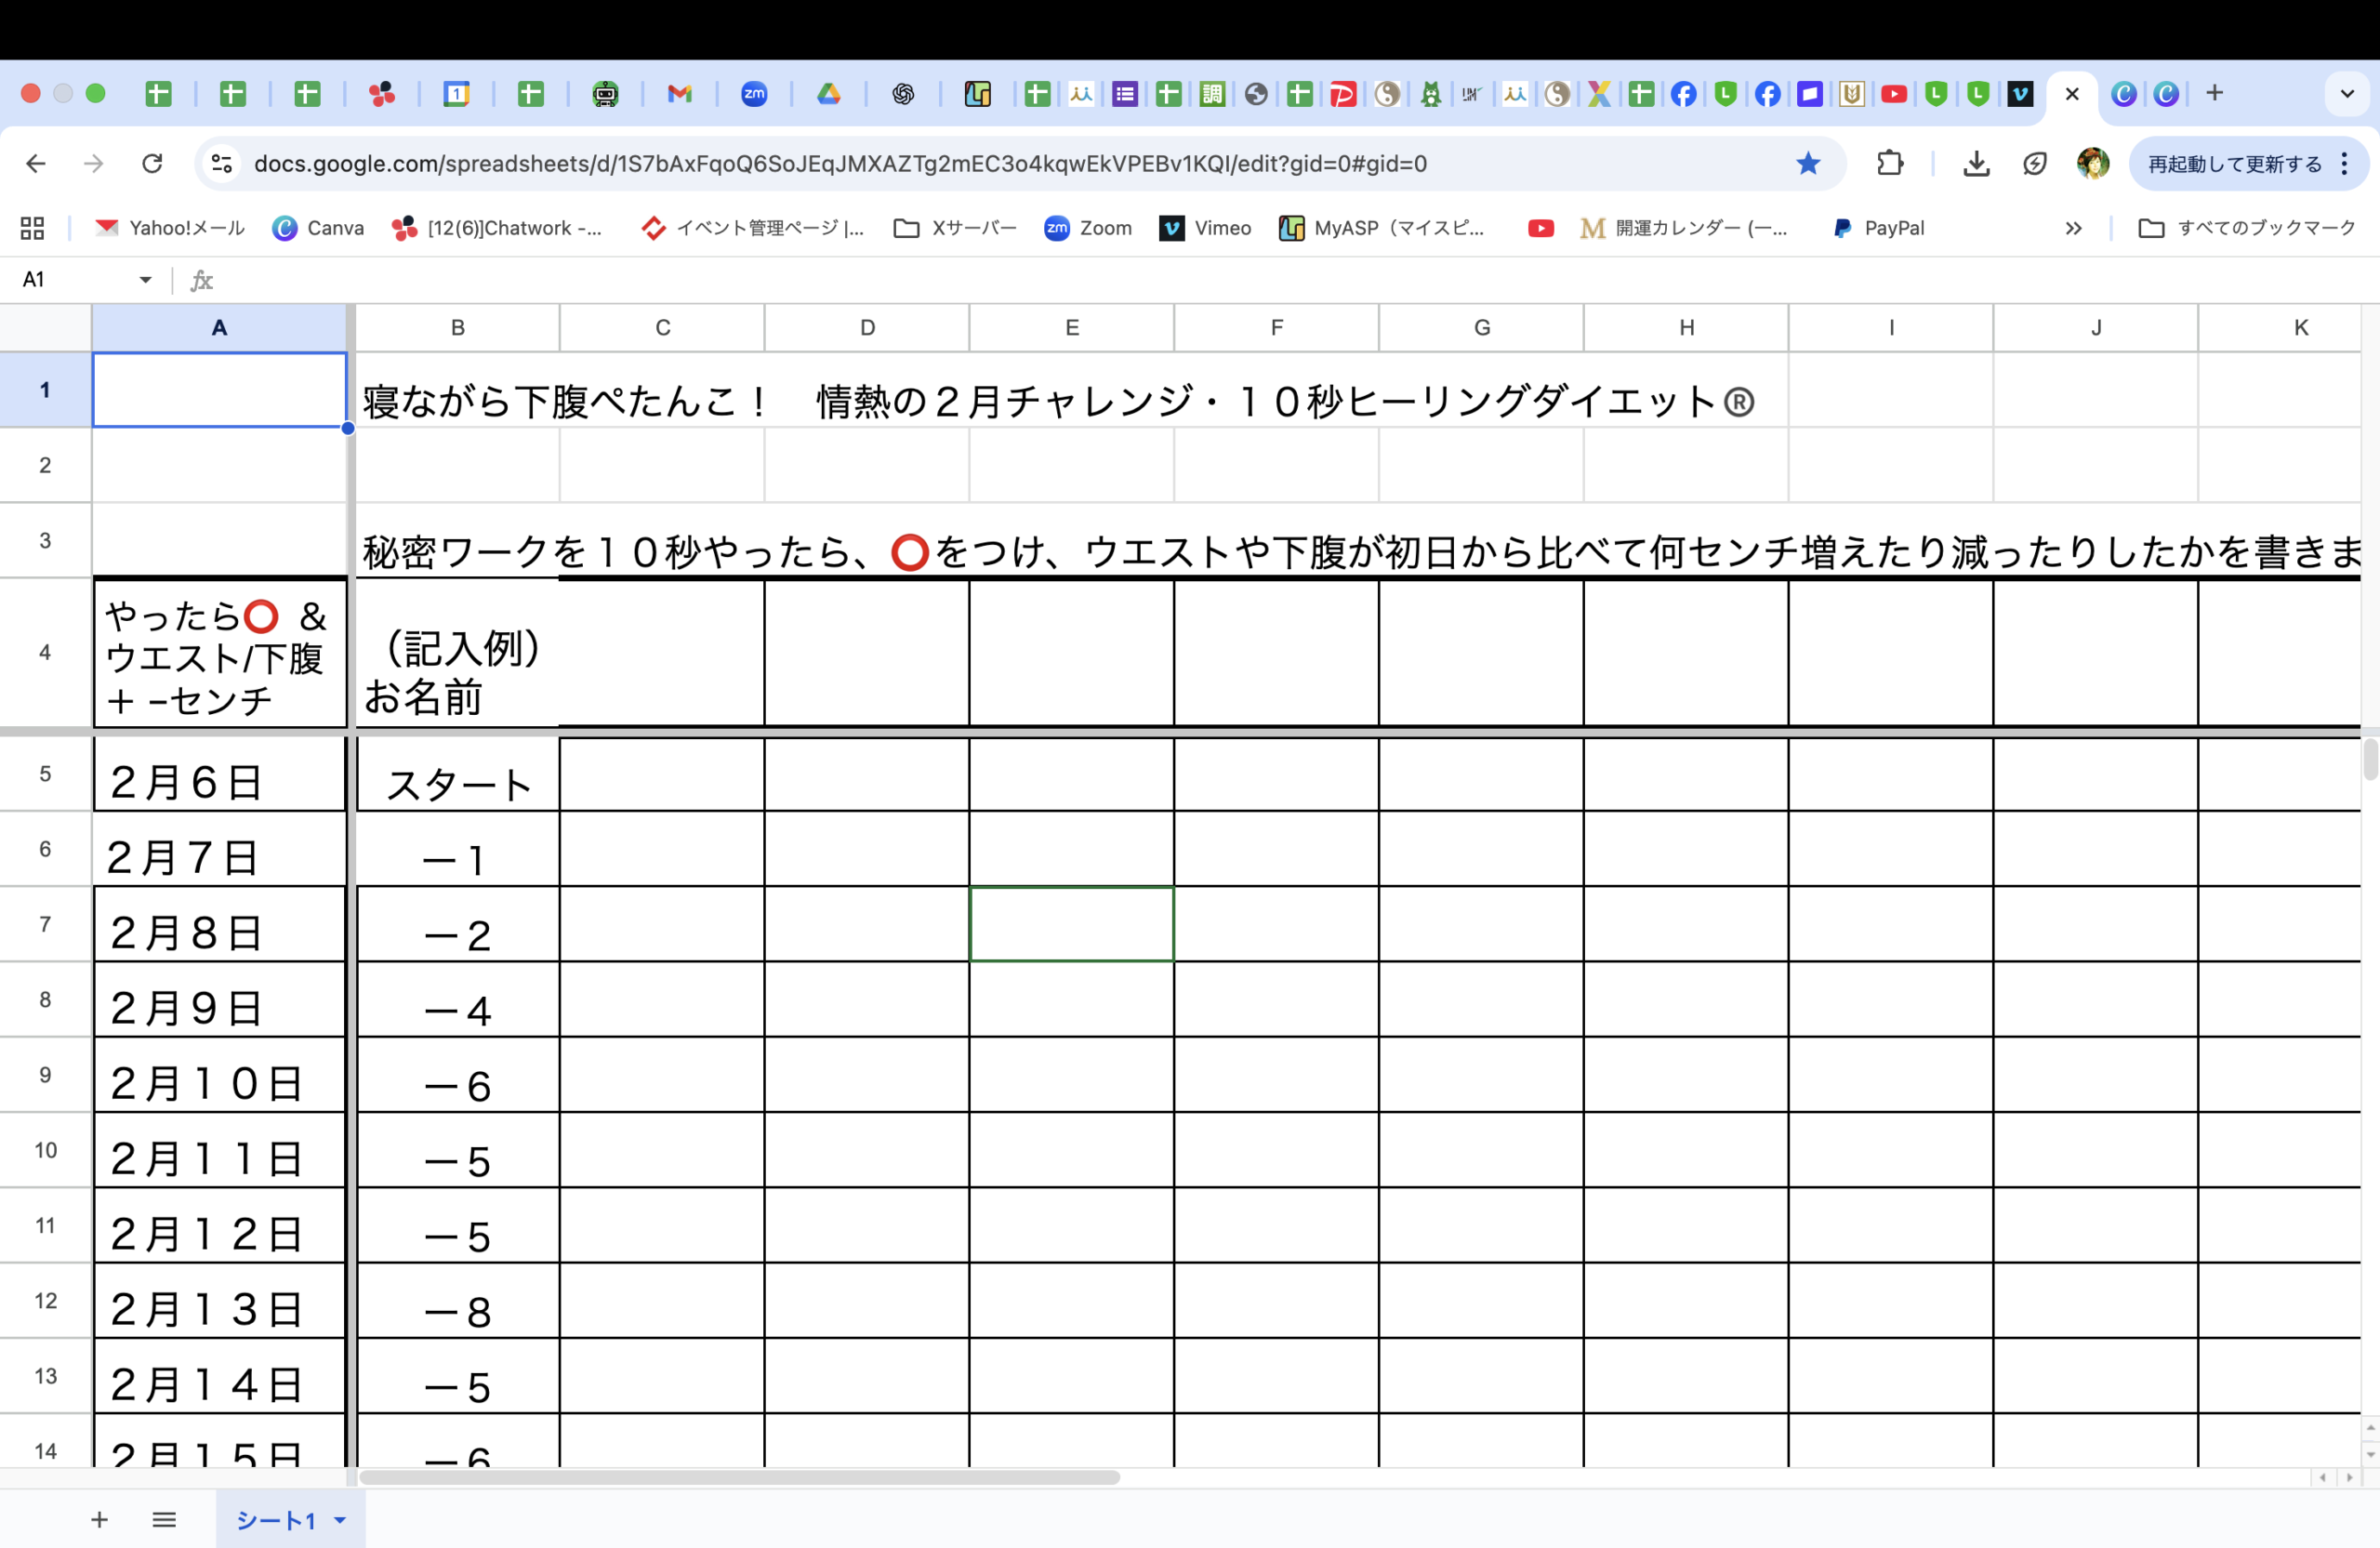Click the site information icon beside the URL
This screenshot has width=2380, height=1548.
point(222,163)
